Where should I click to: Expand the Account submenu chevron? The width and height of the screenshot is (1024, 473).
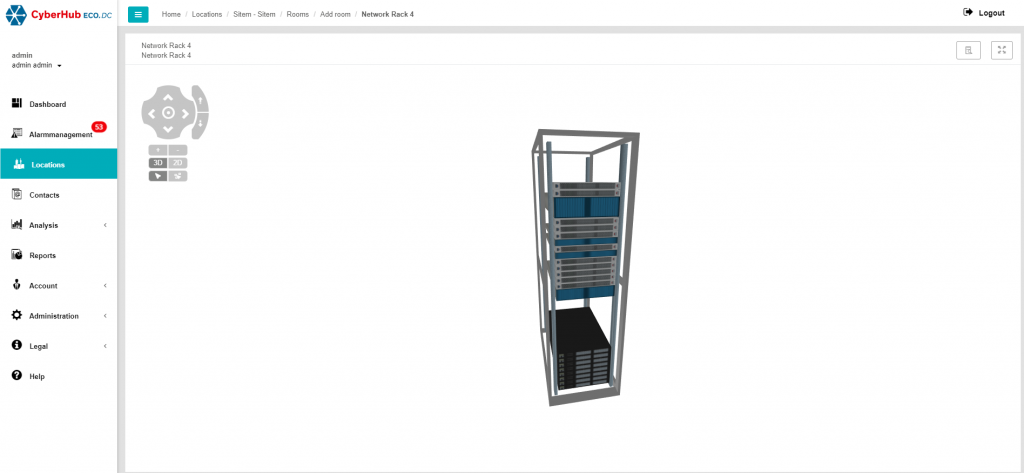coord(105,285)
